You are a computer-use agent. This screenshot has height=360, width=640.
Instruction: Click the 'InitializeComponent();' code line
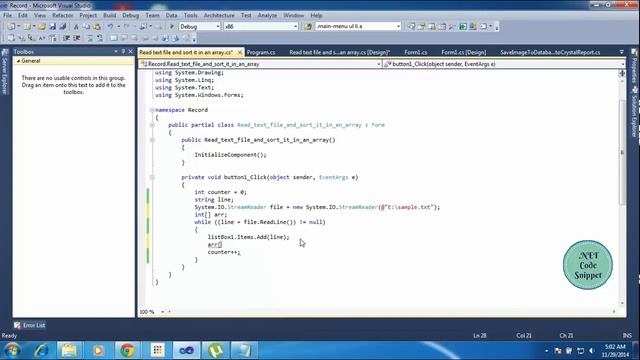(x=230, y=155)
